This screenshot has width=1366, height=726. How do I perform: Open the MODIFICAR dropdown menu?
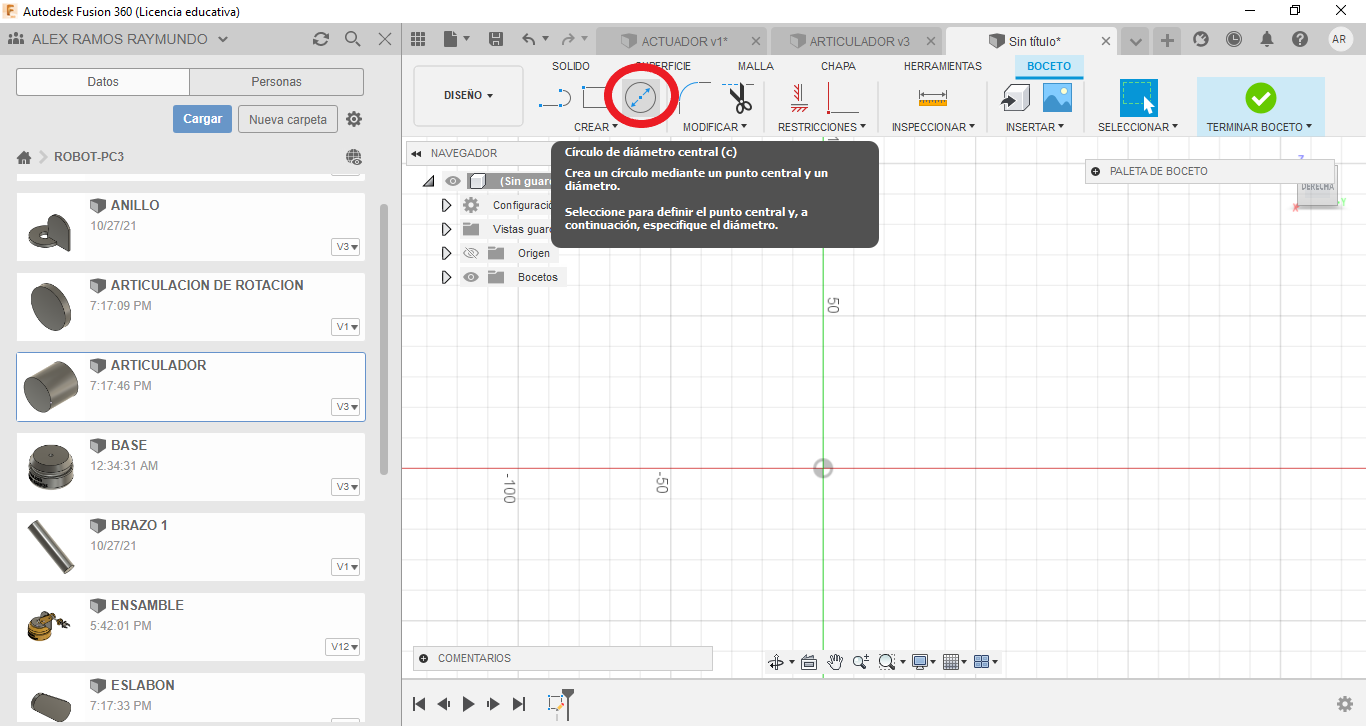tap(715, 127)
